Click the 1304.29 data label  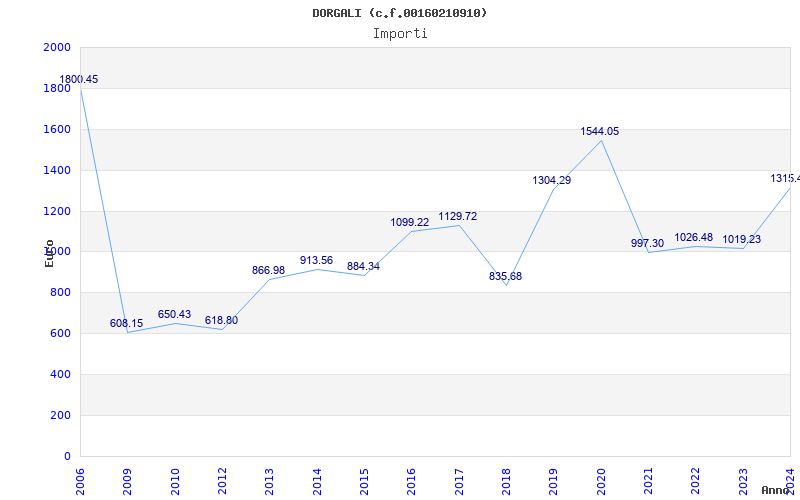click(552, 181)
